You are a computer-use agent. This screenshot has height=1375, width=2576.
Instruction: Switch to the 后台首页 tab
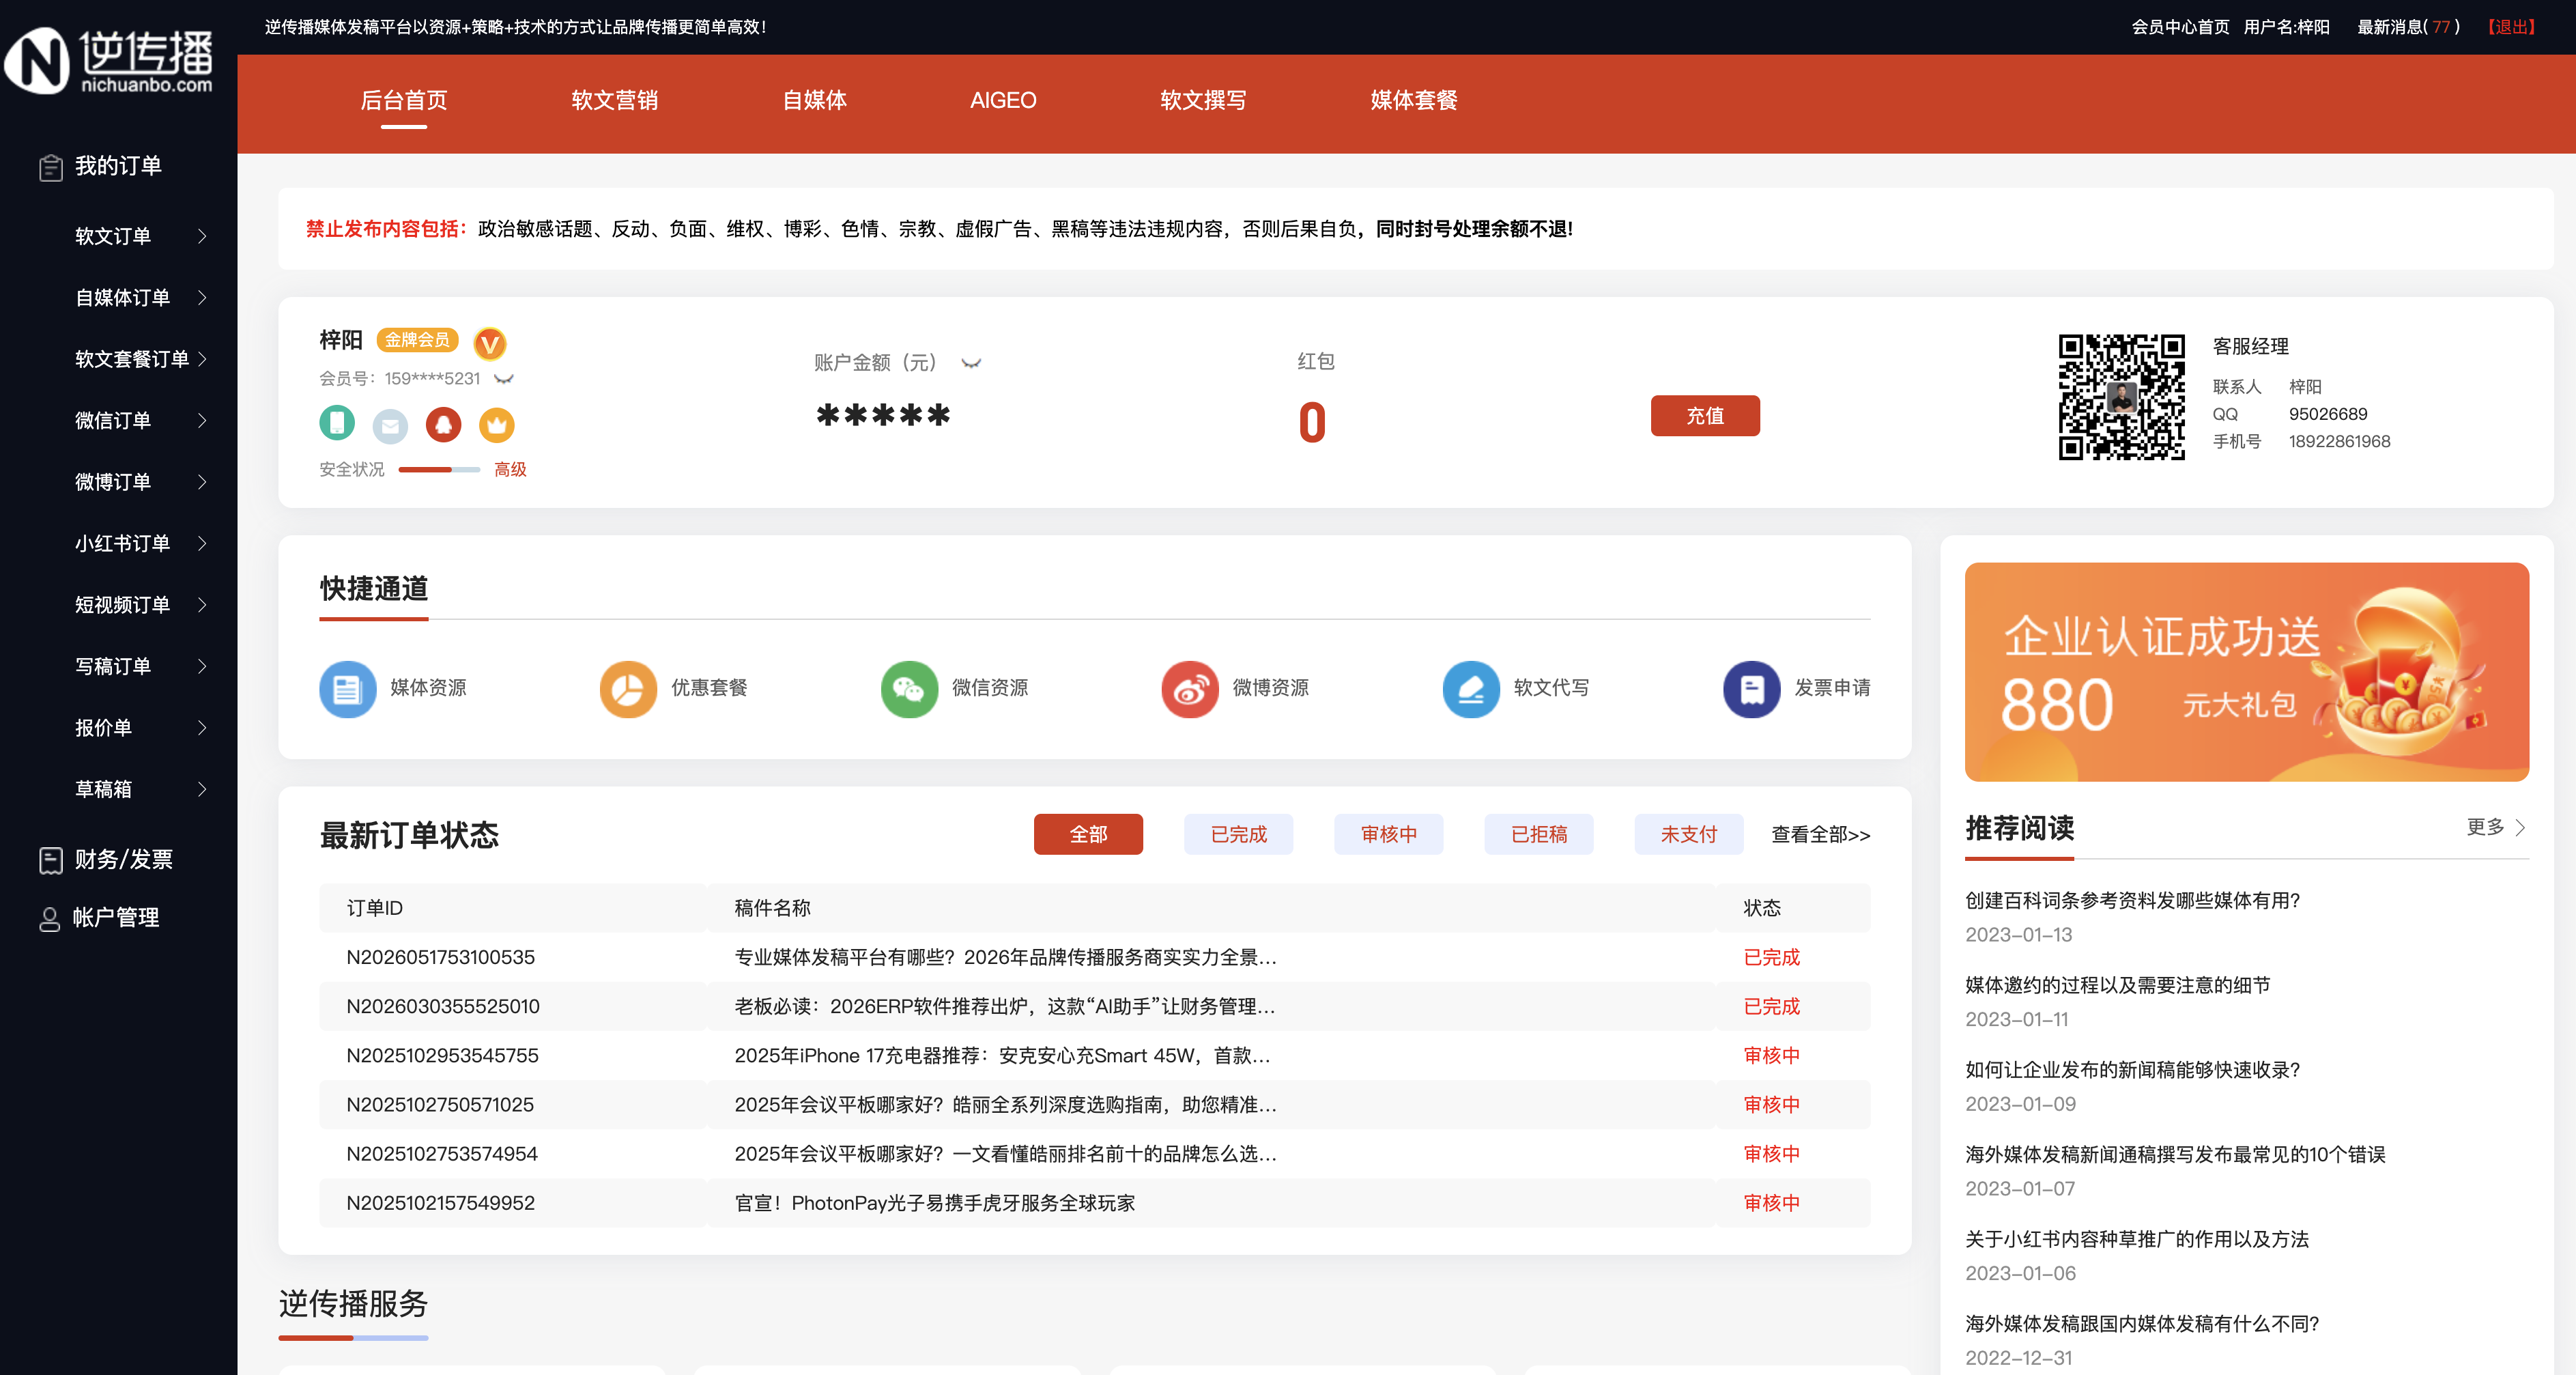[x=404, y=100]
